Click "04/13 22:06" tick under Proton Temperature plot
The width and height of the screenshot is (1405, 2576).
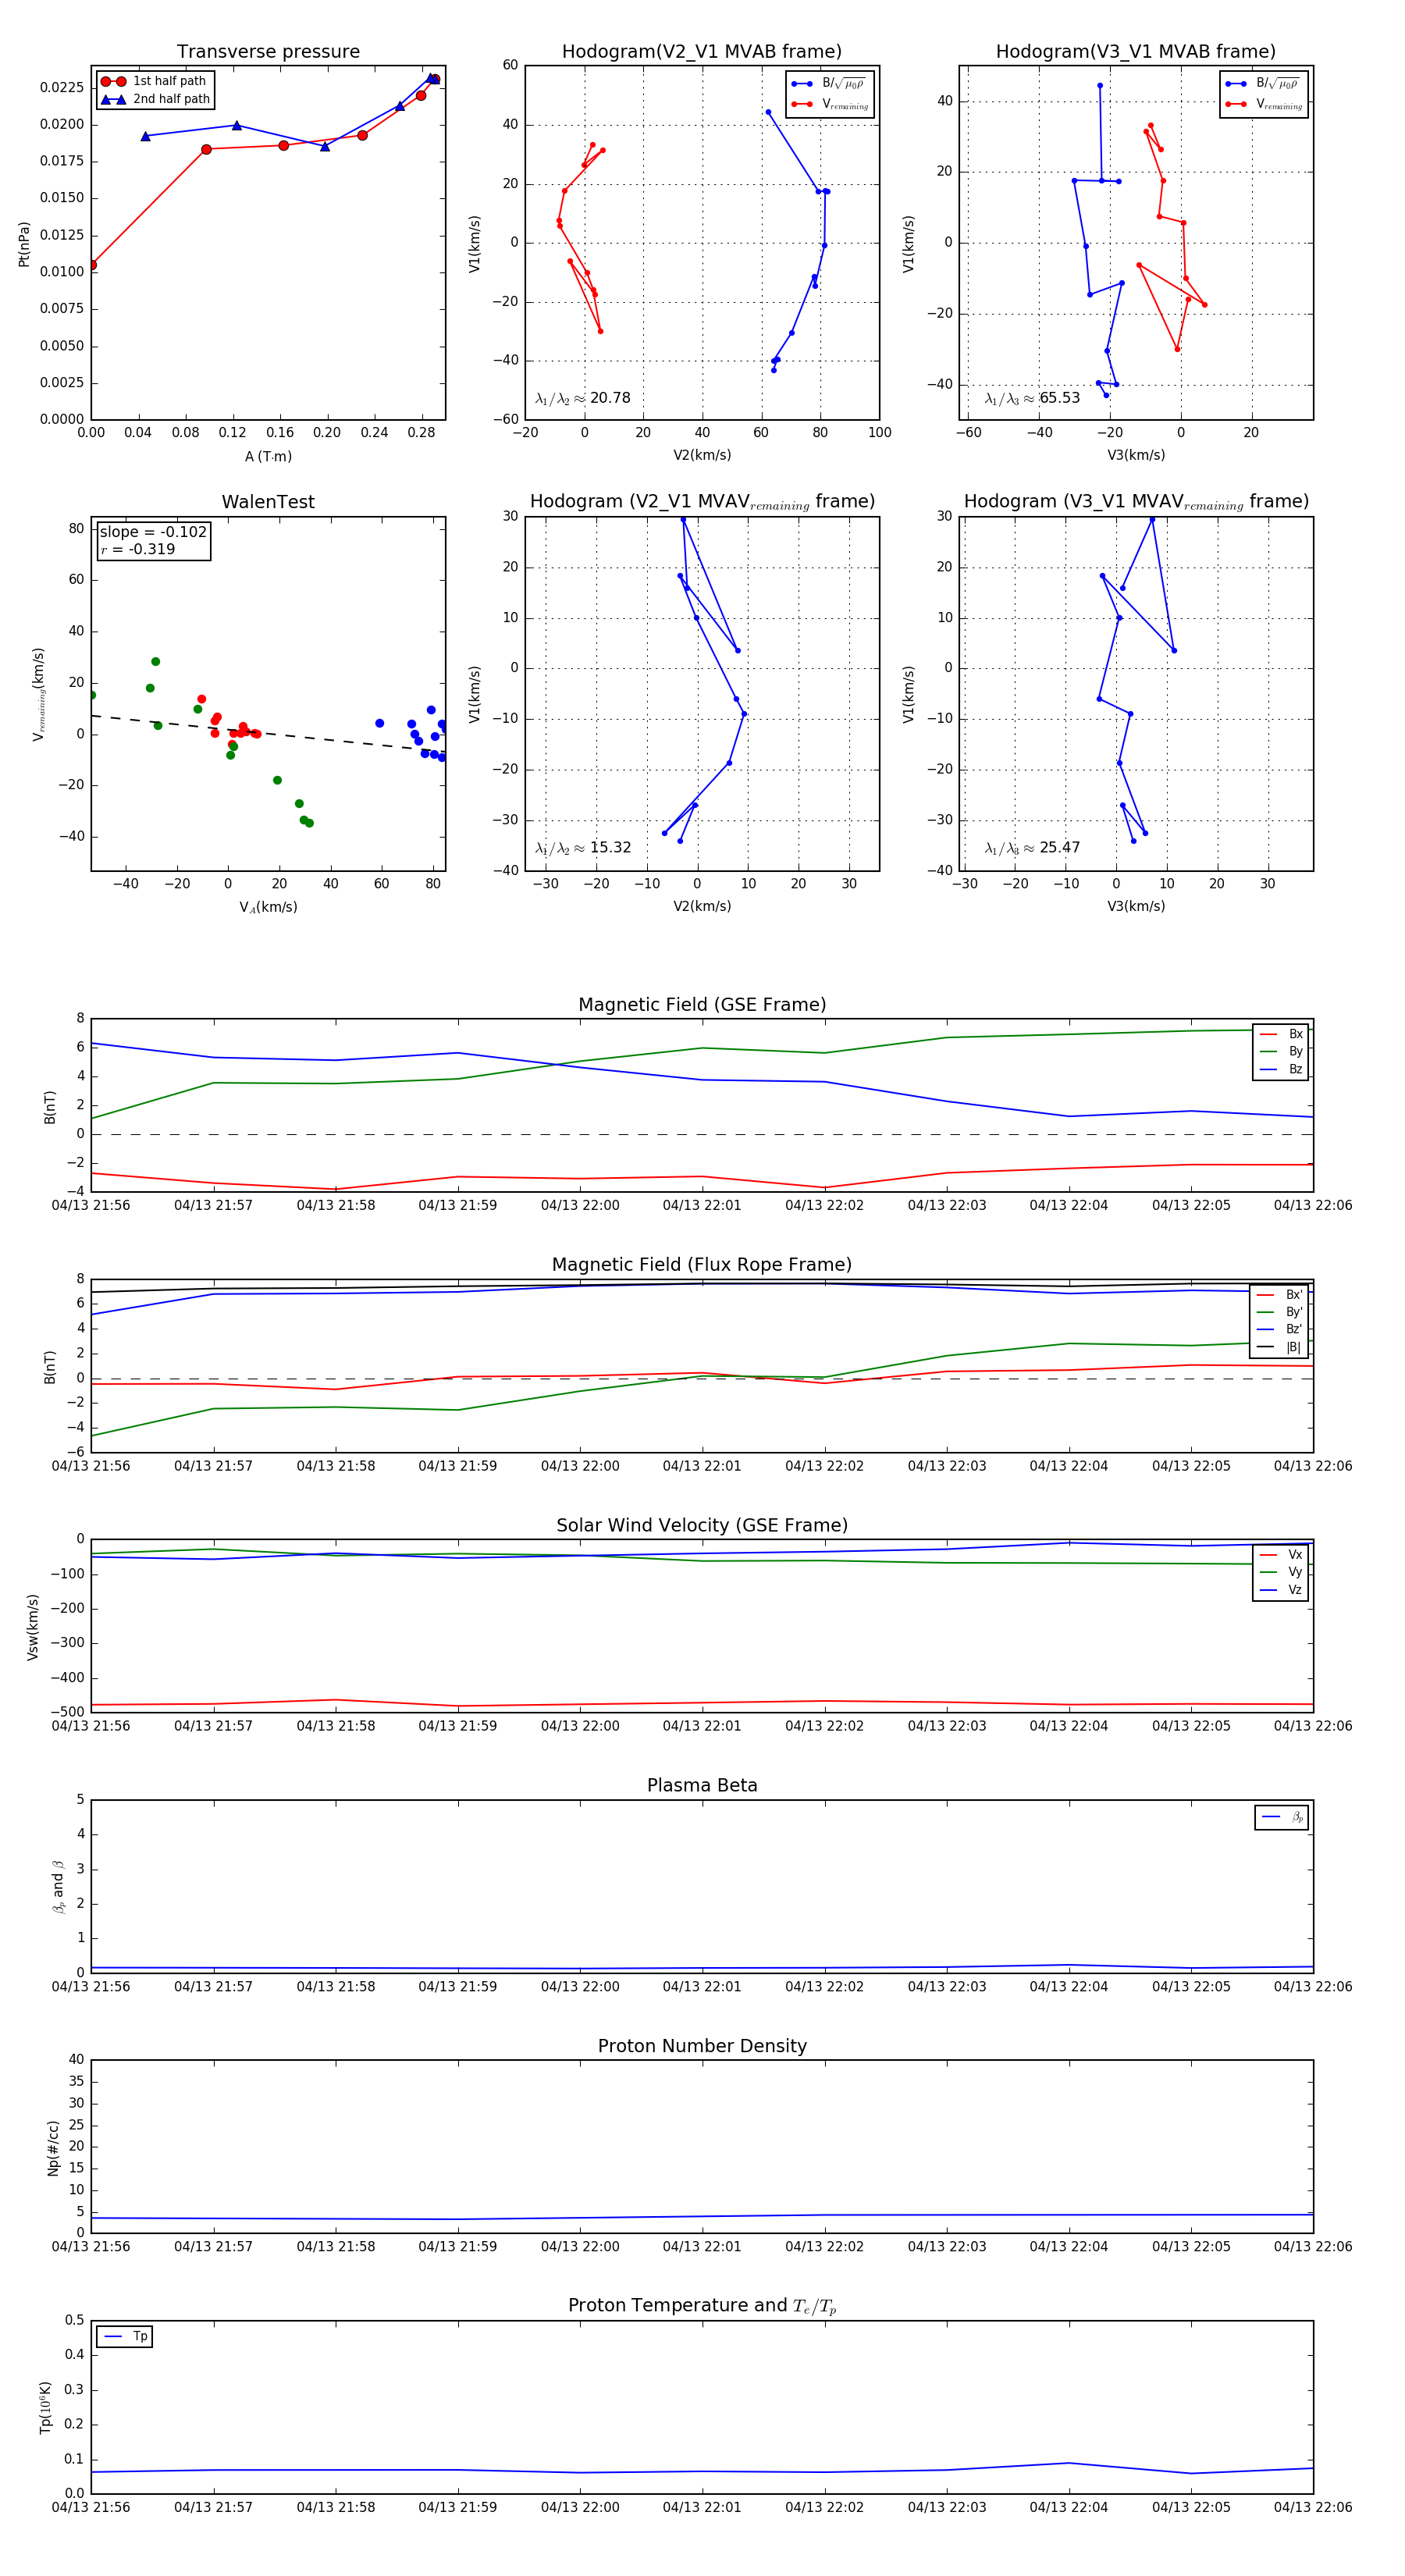point(1313,2508)
